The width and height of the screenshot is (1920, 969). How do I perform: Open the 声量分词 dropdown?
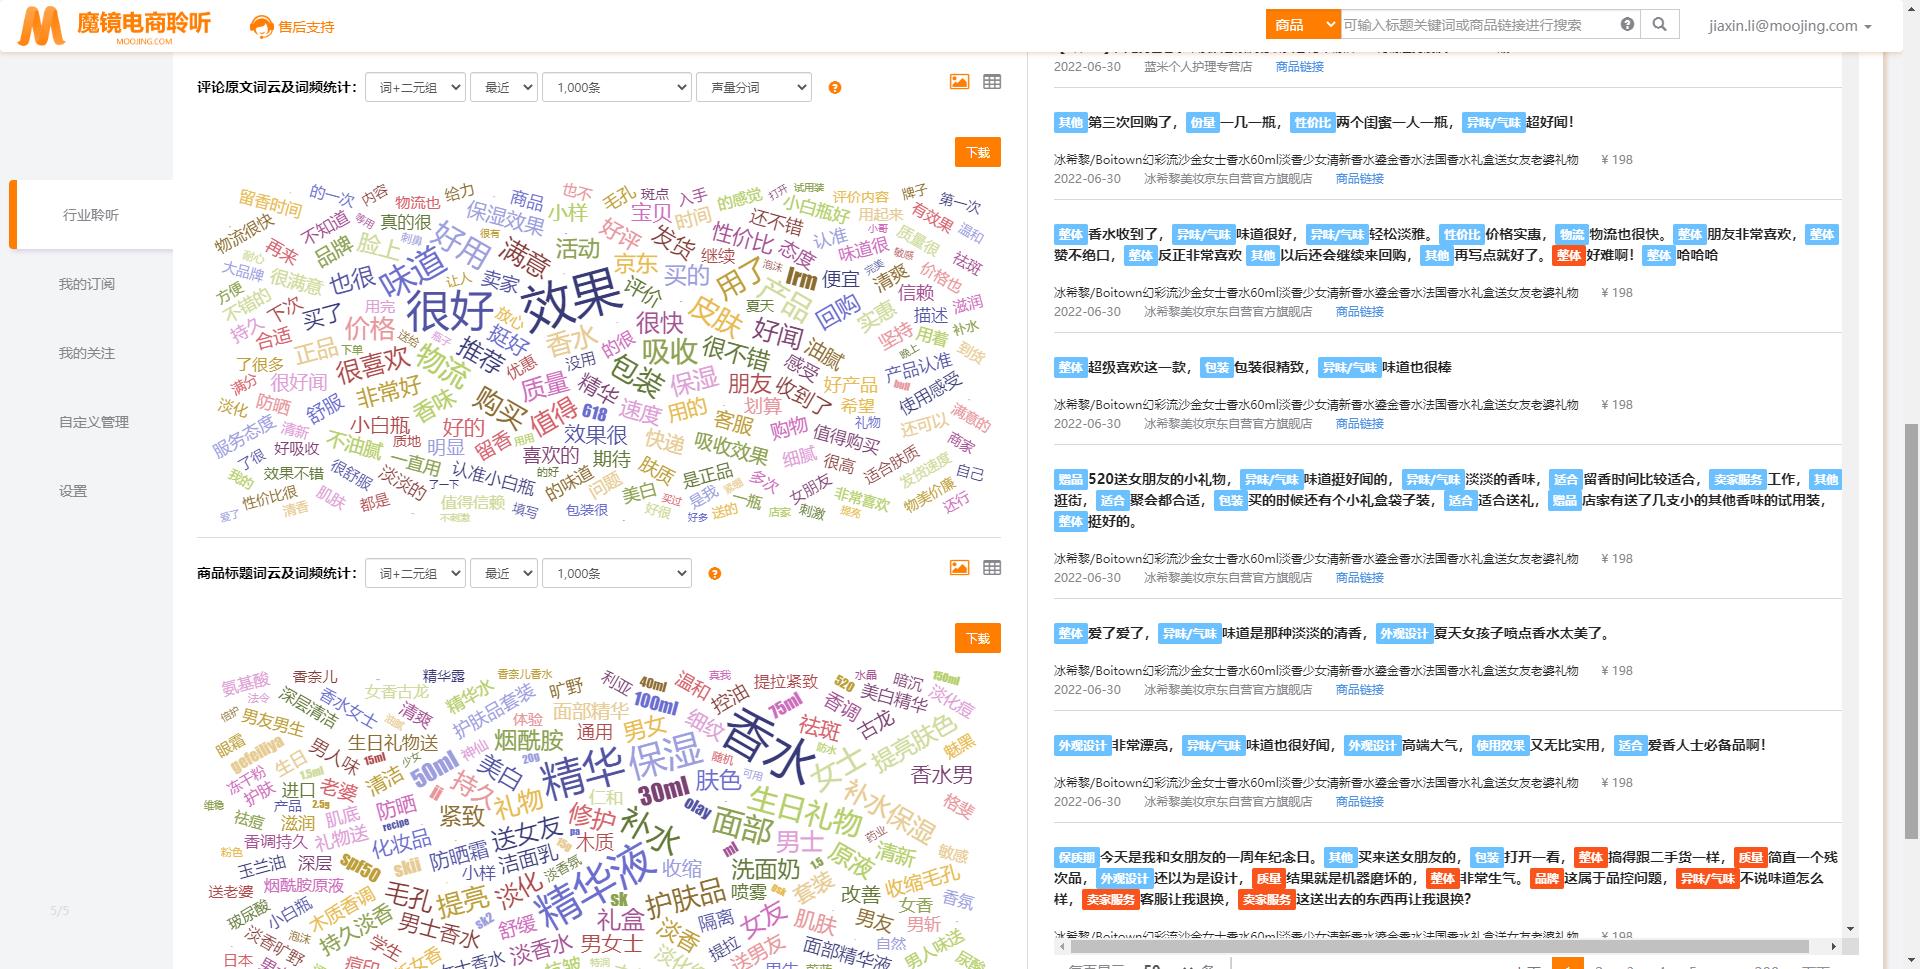pos(754,88)
